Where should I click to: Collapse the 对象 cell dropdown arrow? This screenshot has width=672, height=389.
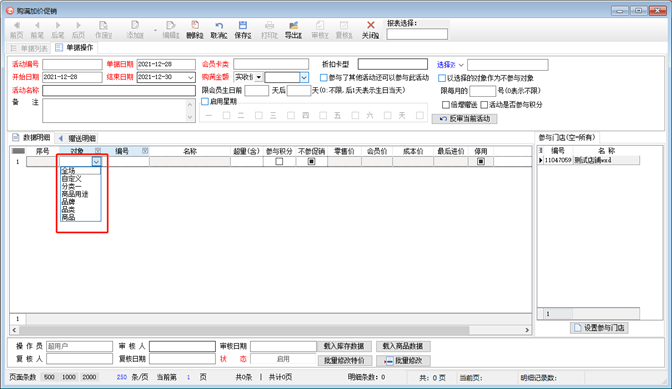click(96, 162)
